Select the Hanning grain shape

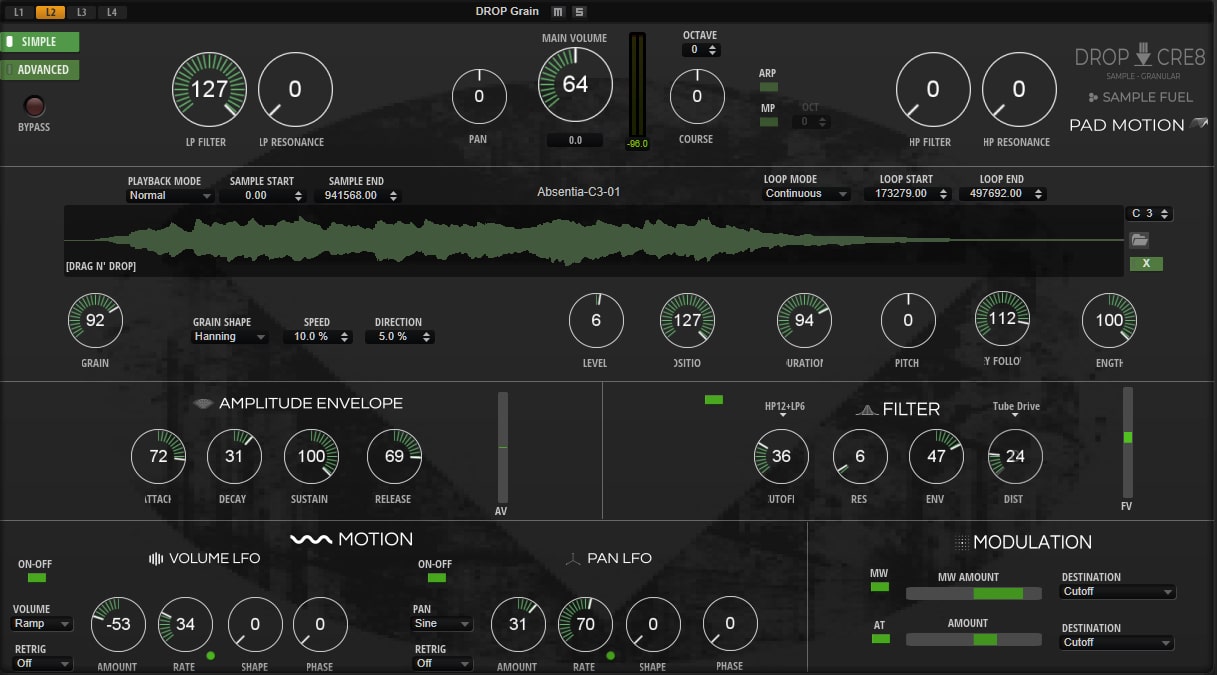[229, 336]
